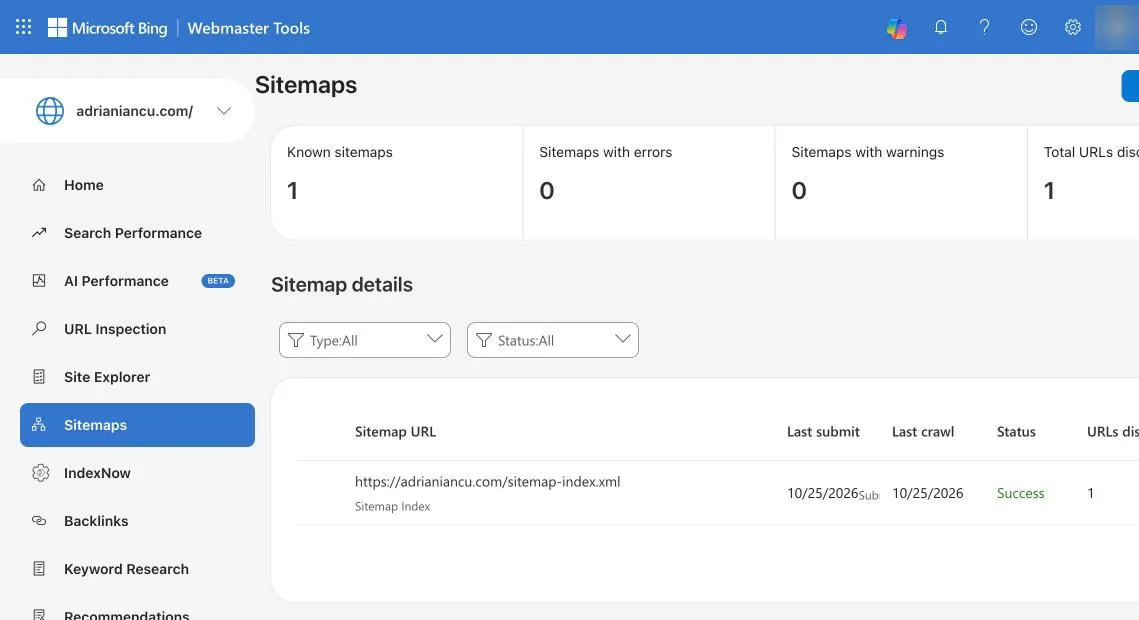Click the BETA badge

tap(218, 281)
